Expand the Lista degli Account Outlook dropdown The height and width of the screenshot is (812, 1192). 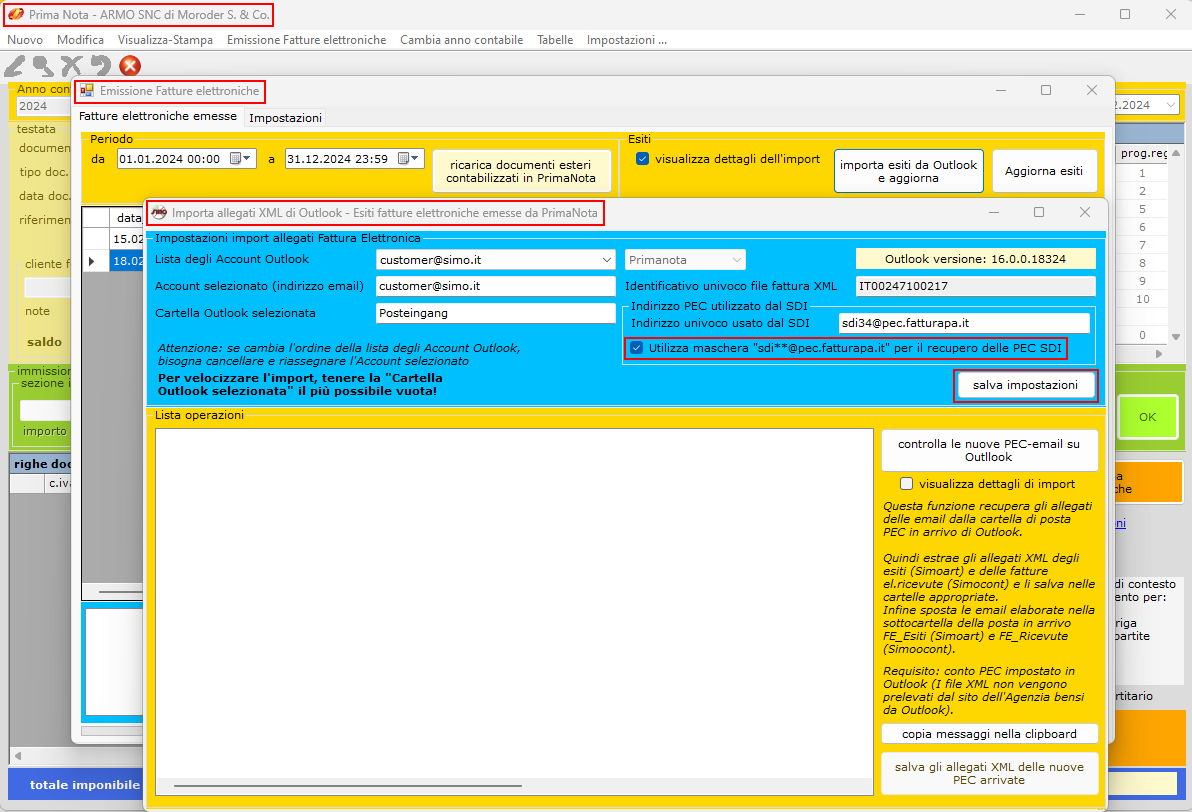click(607, 259)
